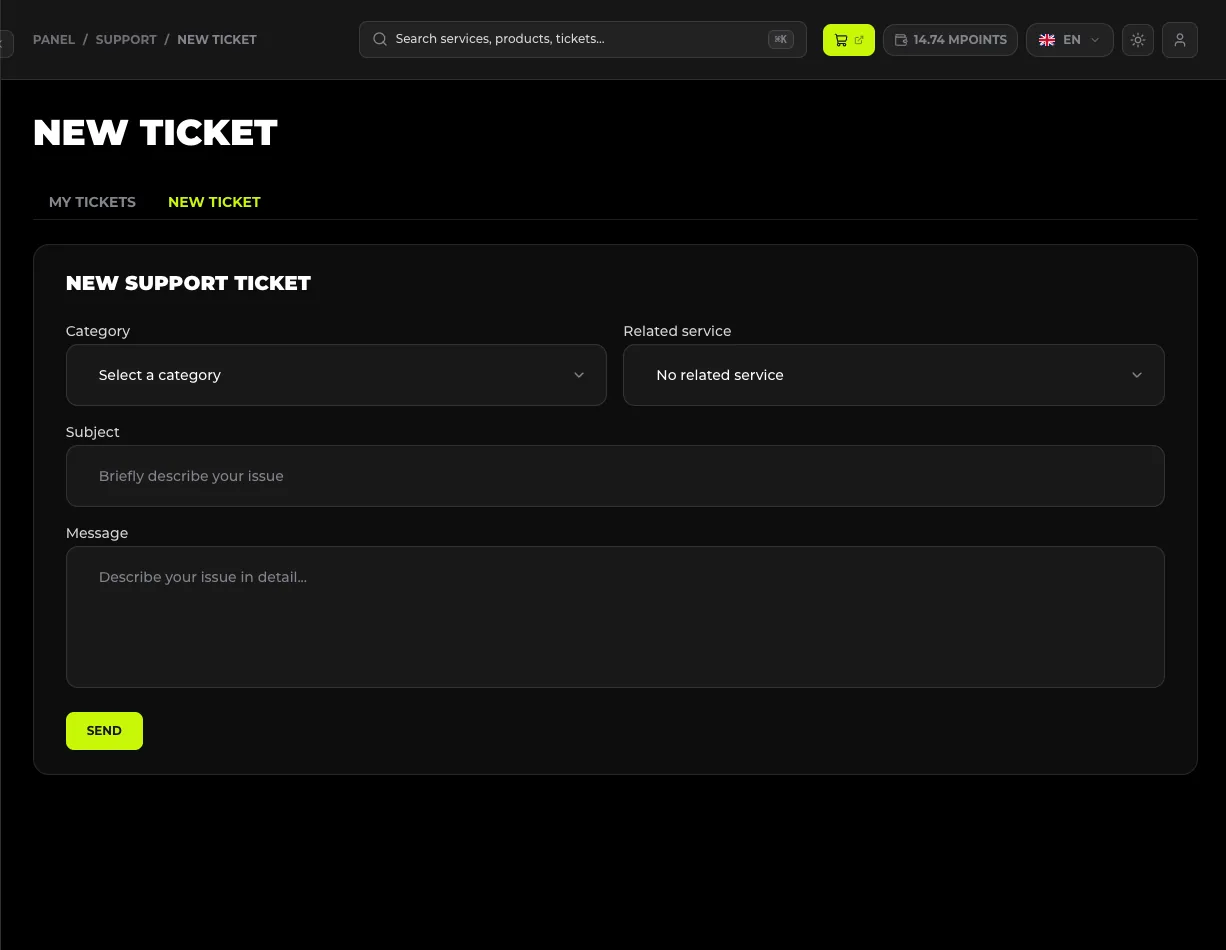Screen dimensions: 1226x950
Task: Click the United Kingdom flag icon
Action: click(1047, 40)
